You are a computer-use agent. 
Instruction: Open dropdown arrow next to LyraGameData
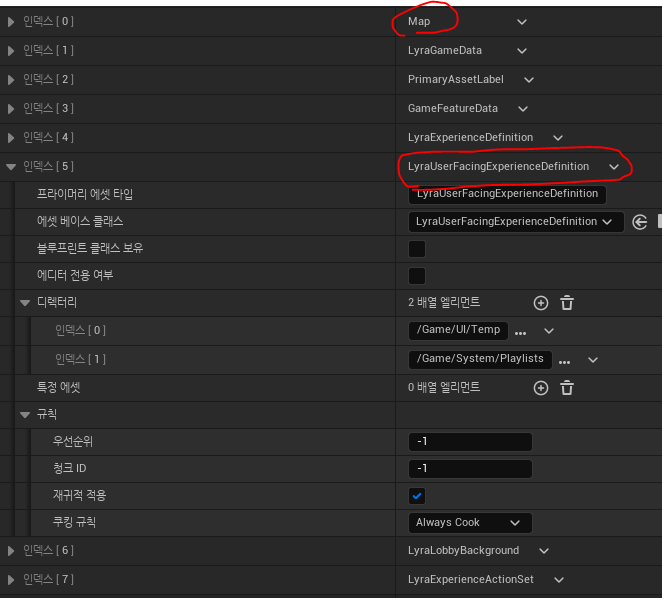click(x=522, y=51)
